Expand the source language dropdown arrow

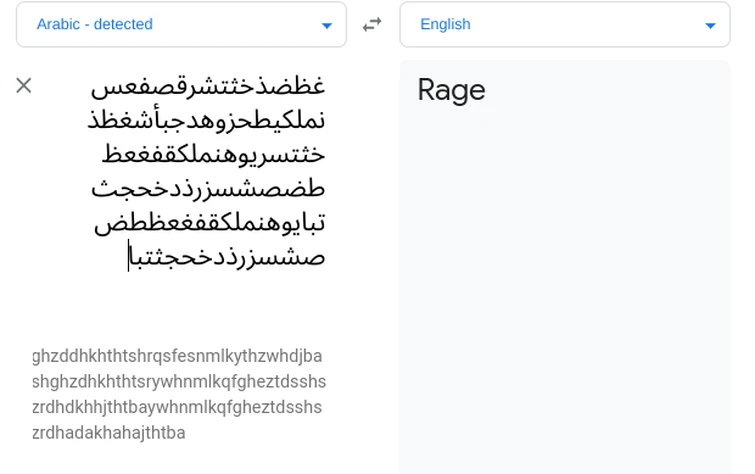326,26
